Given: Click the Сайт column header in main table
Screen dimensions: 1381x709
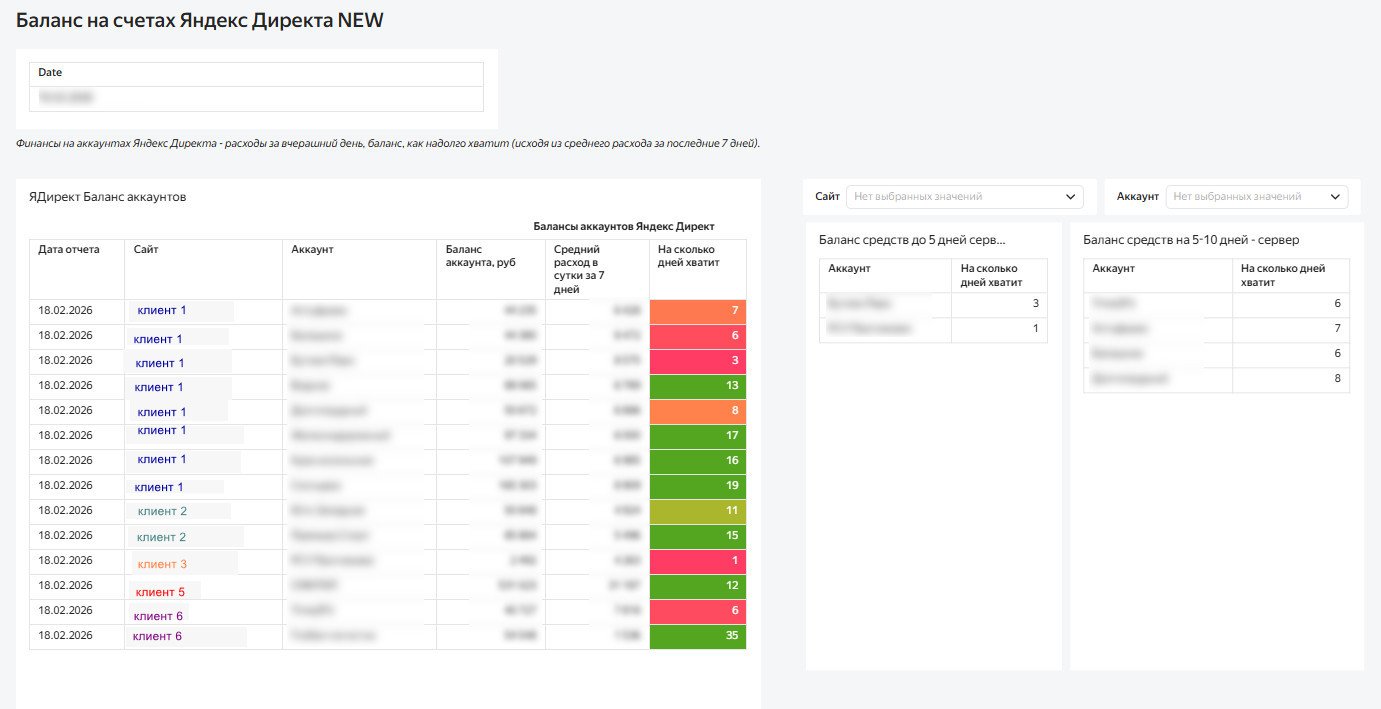Looking at the screenshot, I should pos(204,269).
